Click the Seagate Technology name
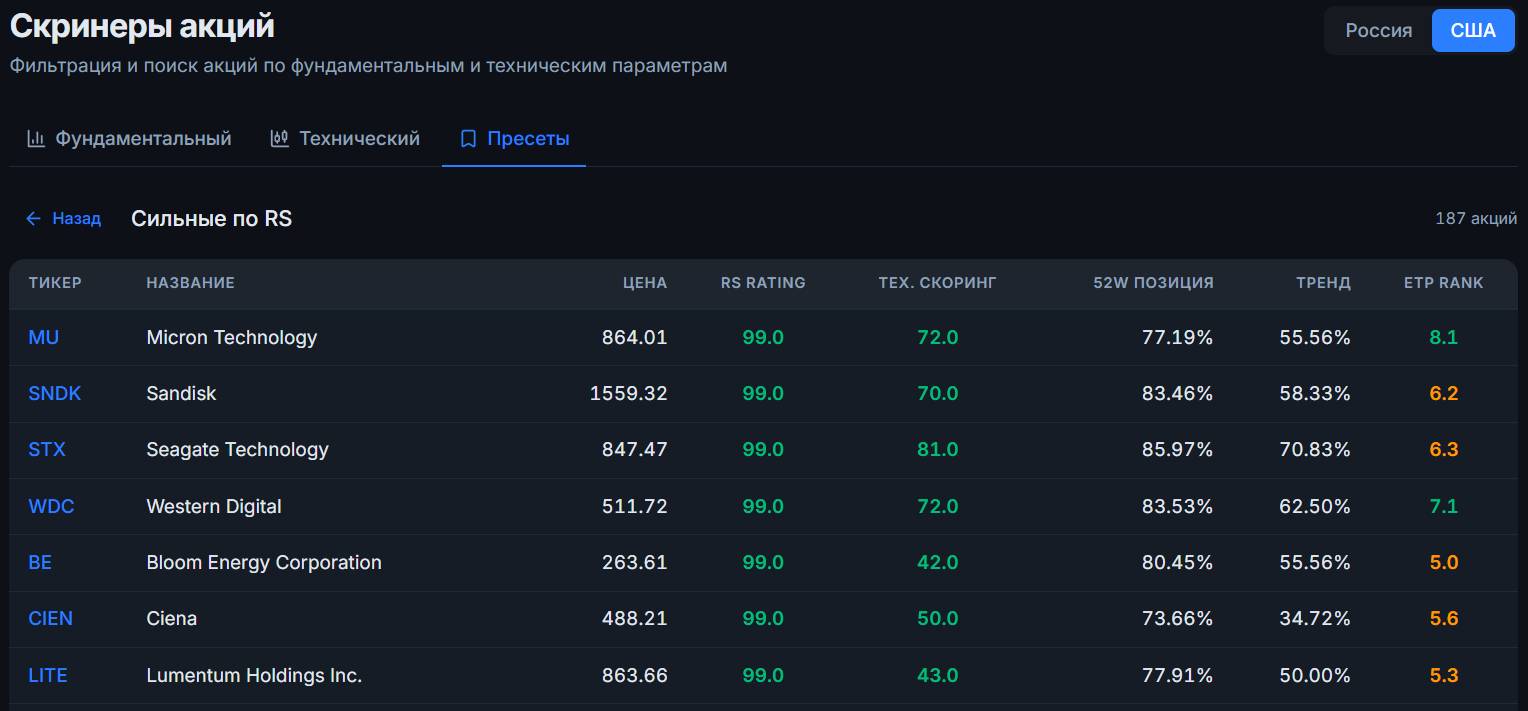Viewport: 1528px width, 711px height. click(237, 450)
